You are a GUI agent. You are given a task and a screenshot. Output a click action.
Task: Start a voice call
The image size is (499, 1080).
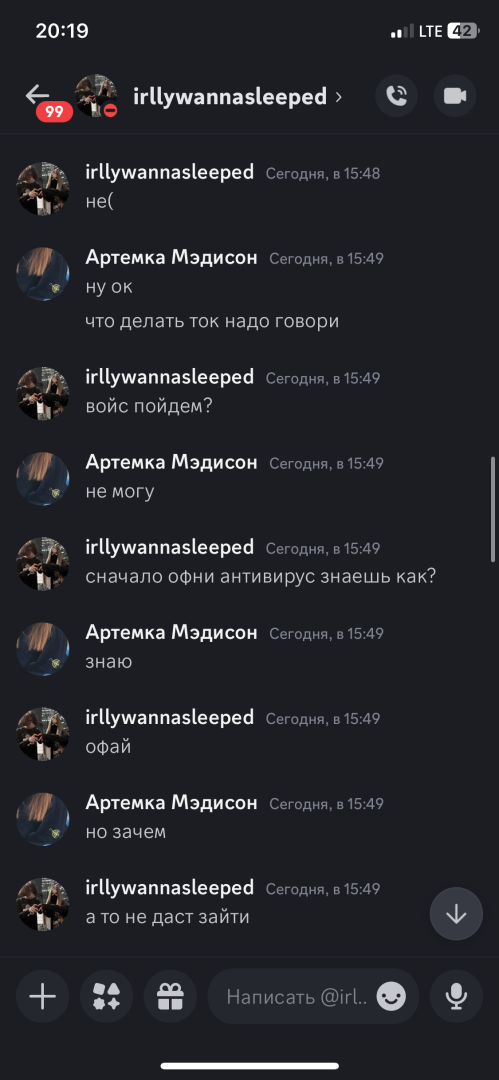396,96
